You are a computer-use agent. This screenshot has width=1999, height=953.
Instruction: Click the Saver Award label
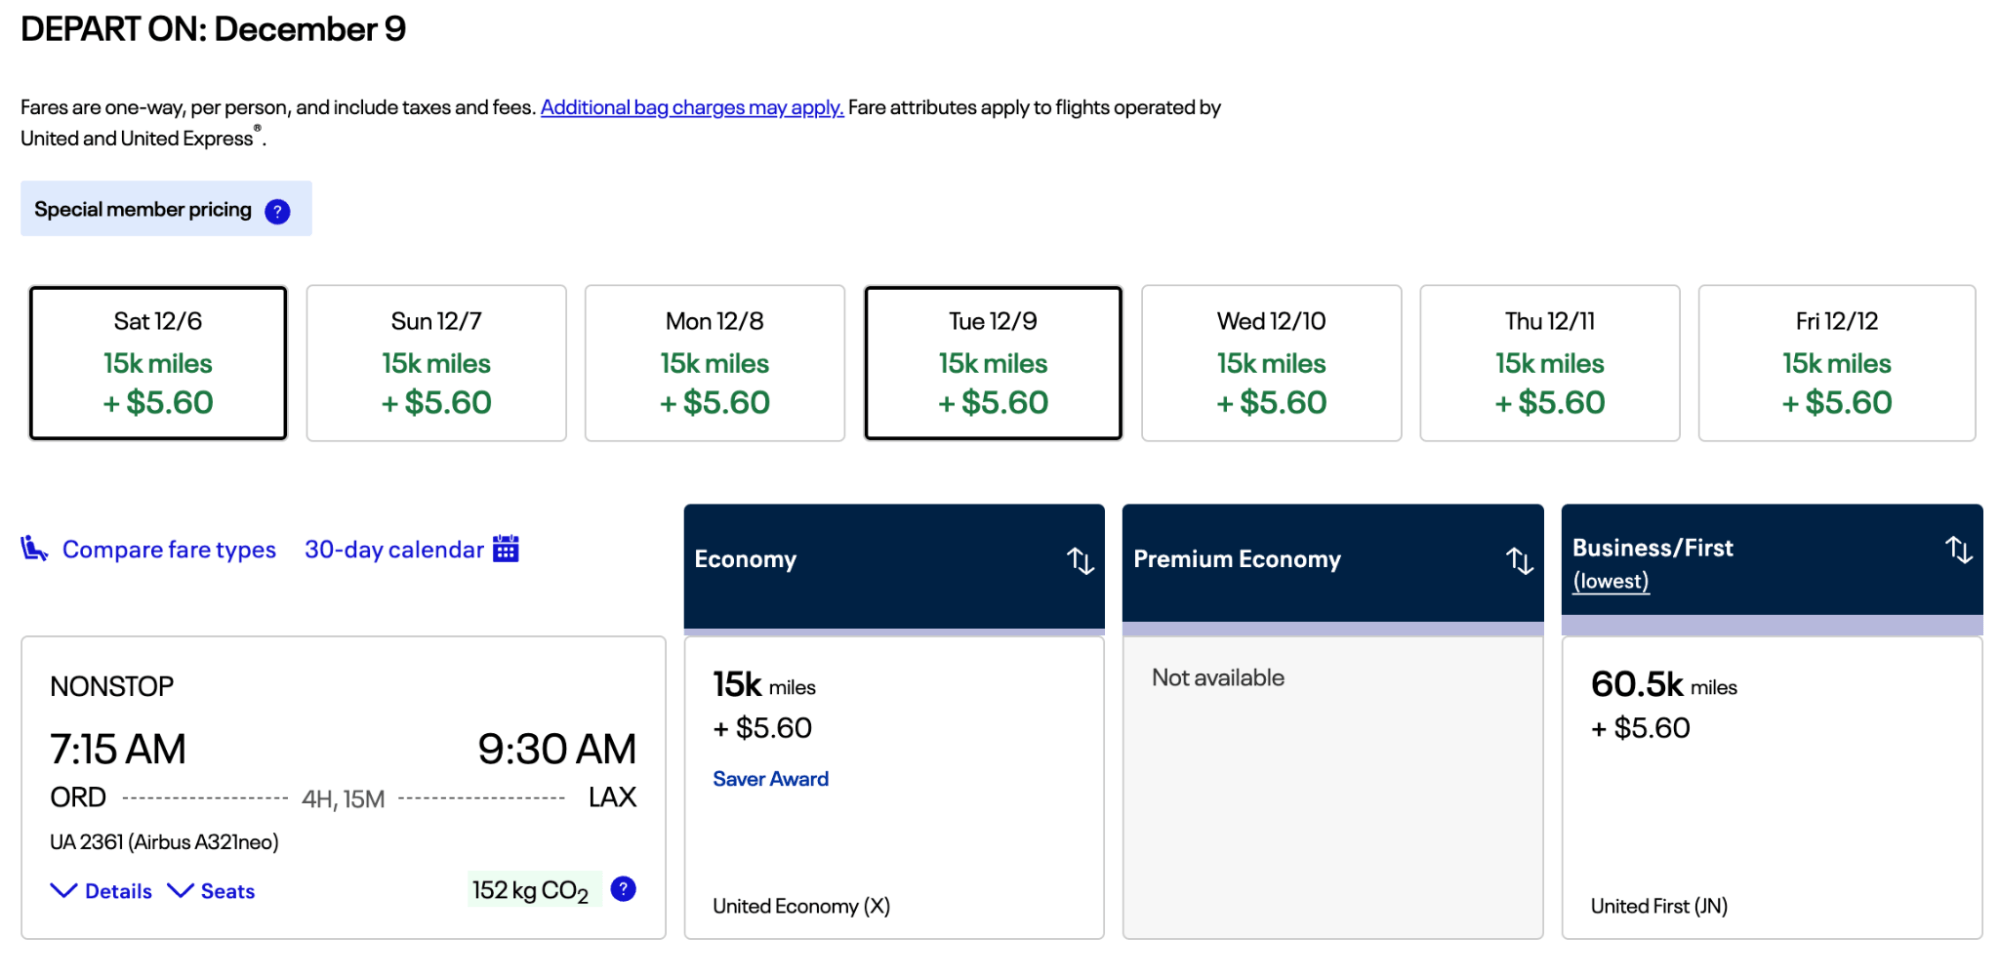pos(770,778)
